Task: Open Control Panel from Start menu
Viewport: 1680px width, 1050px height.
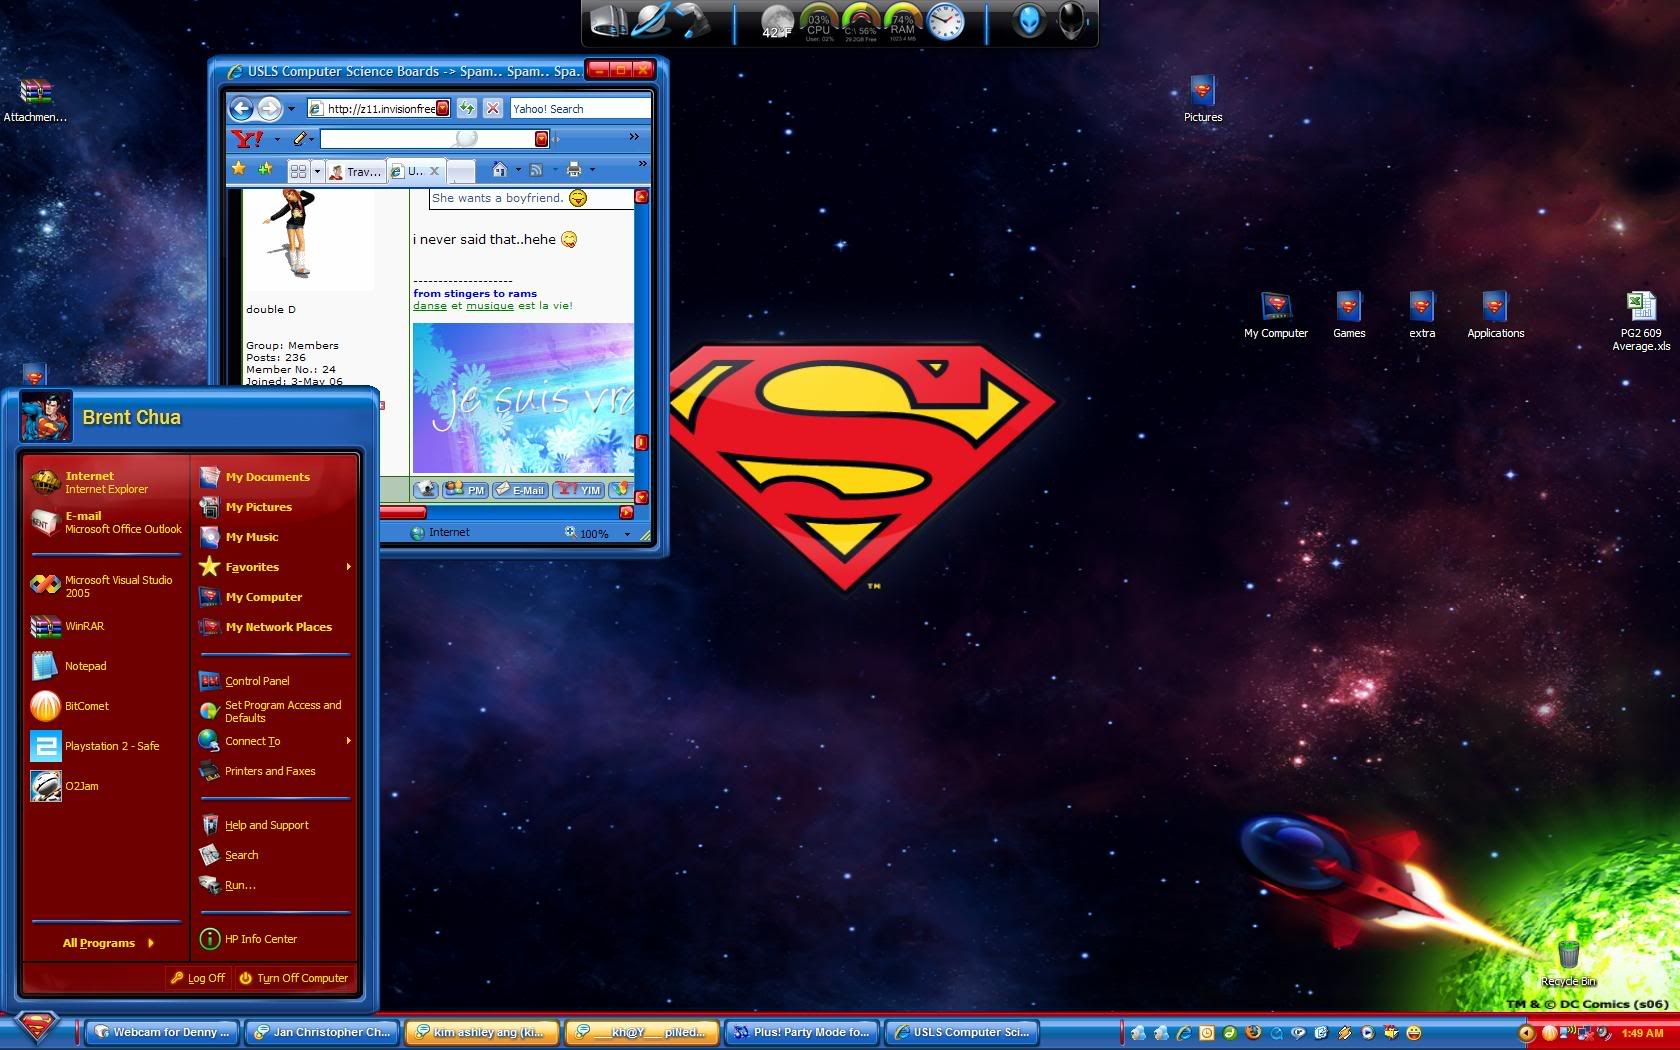Action: (x=257, y=681)
